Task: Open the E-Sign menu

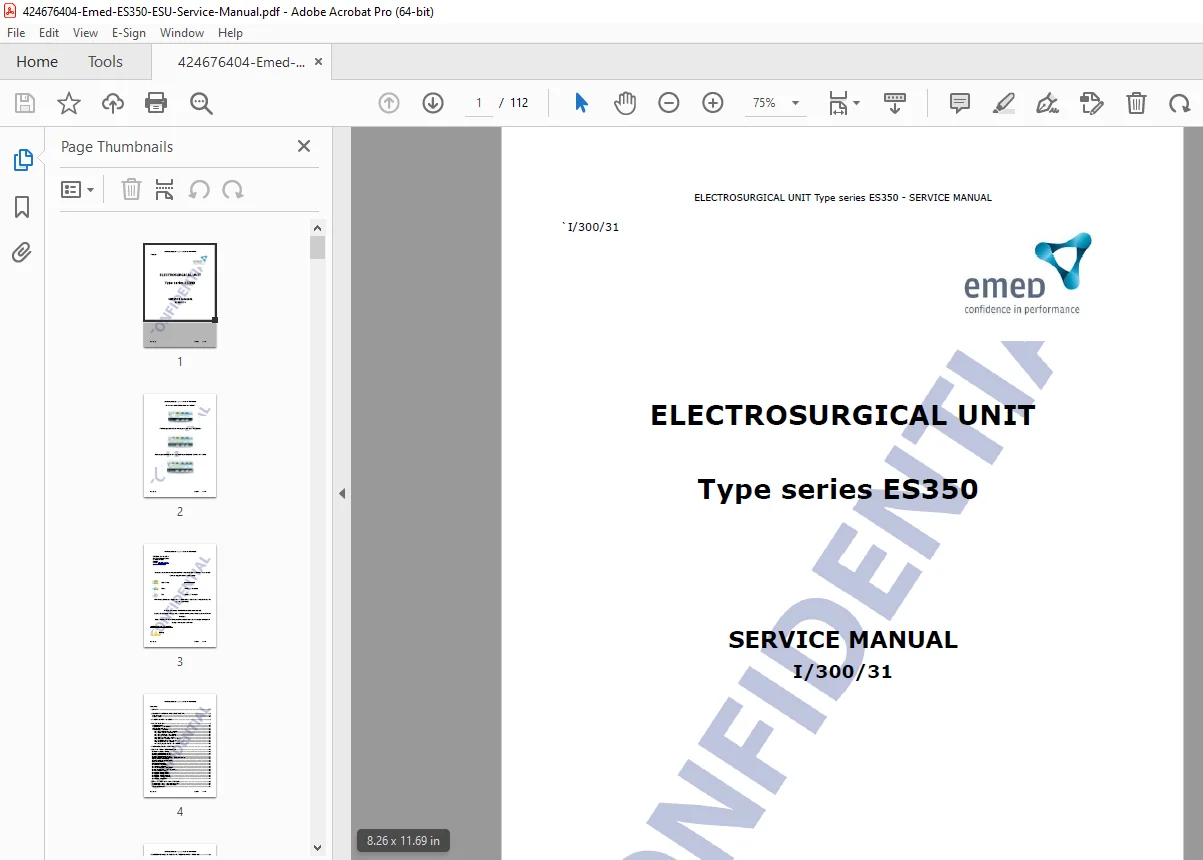Action: pyautogui.click(x=129, y=33)
